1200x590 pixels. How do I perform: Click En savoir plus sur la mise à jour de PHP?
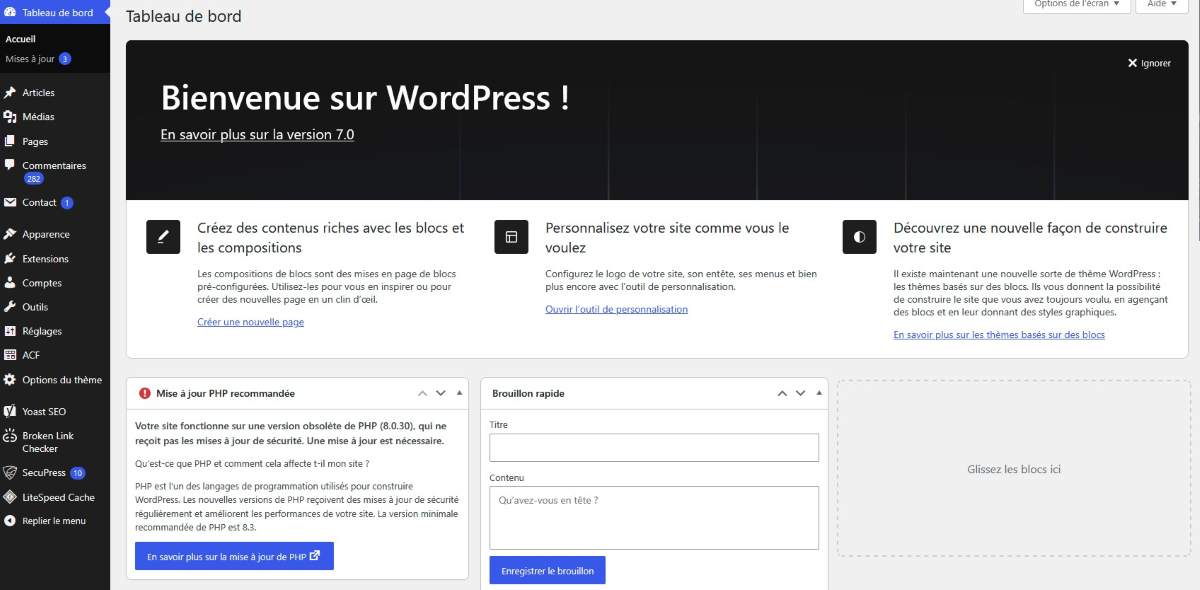click(234, 556)
